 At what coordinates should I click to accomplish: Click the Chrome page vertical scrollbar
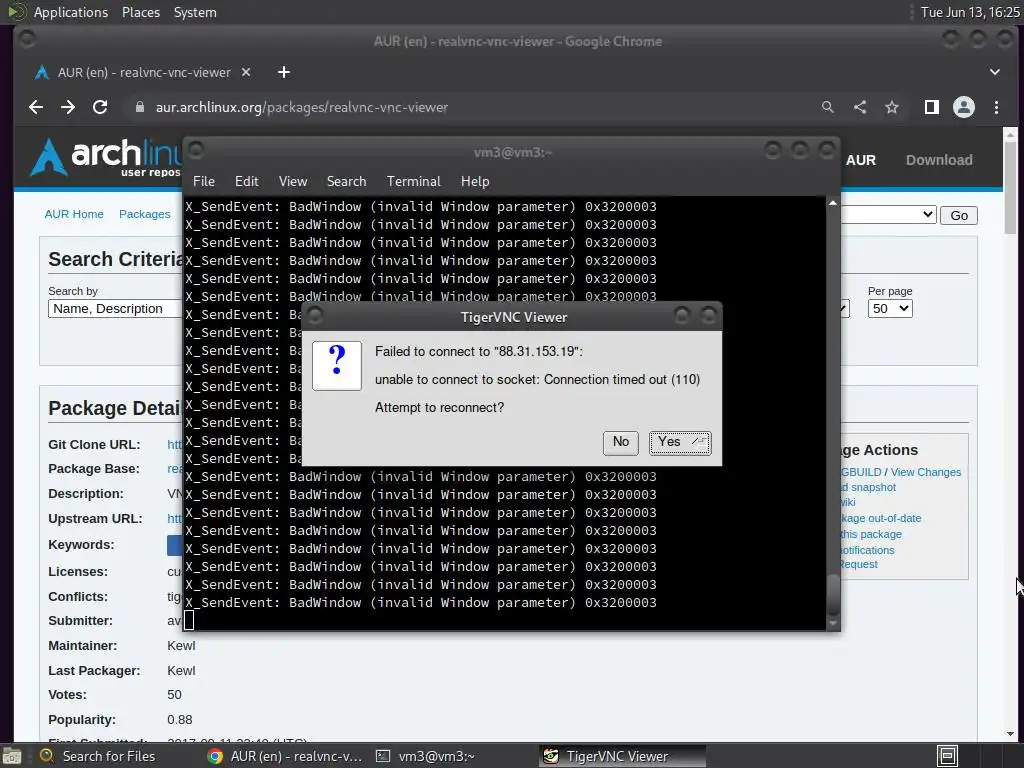point(1010,188)
